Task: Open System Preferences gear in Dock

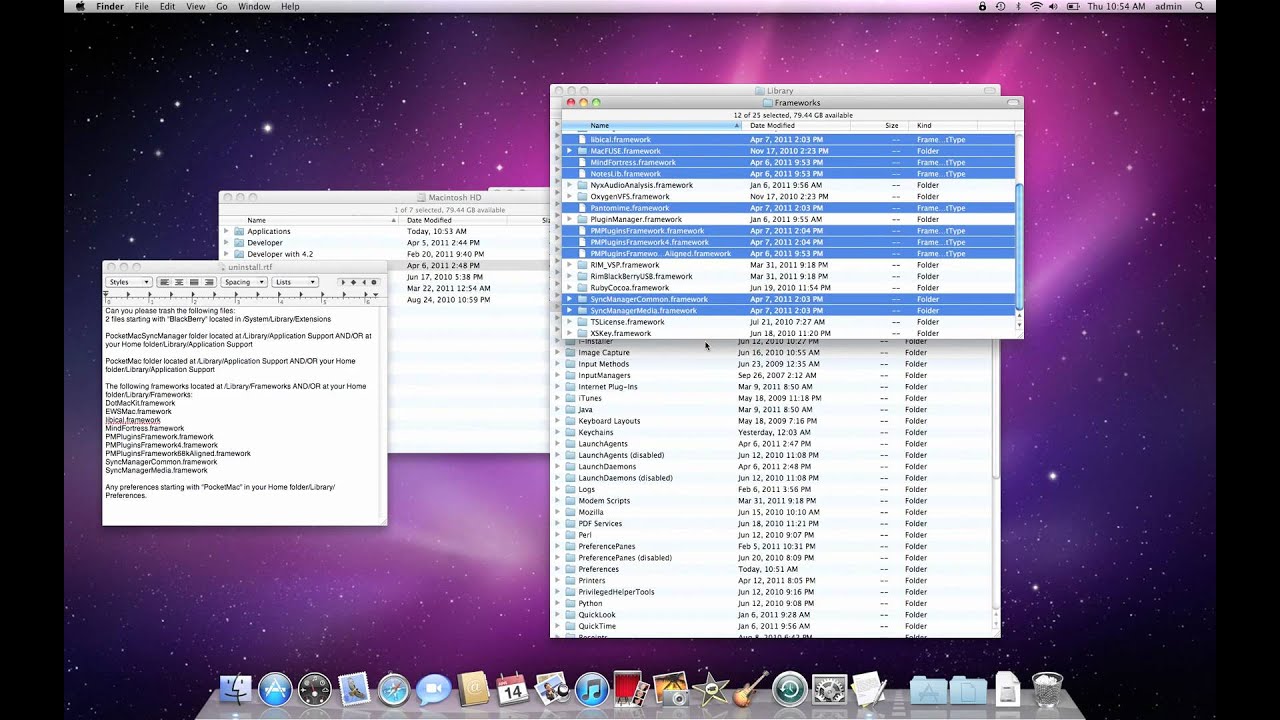Action: [830, 688]
